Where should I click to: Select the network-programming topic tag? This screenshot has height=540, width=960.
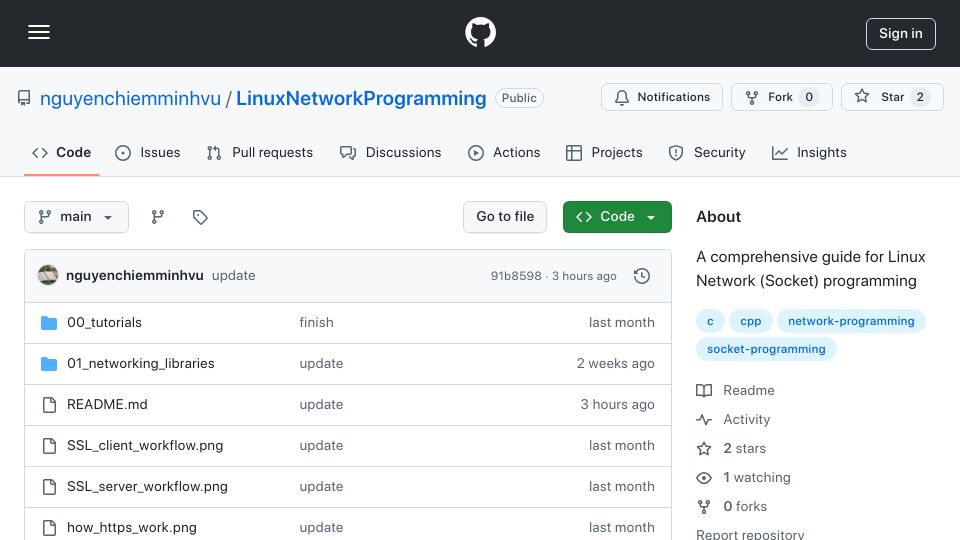851,321
